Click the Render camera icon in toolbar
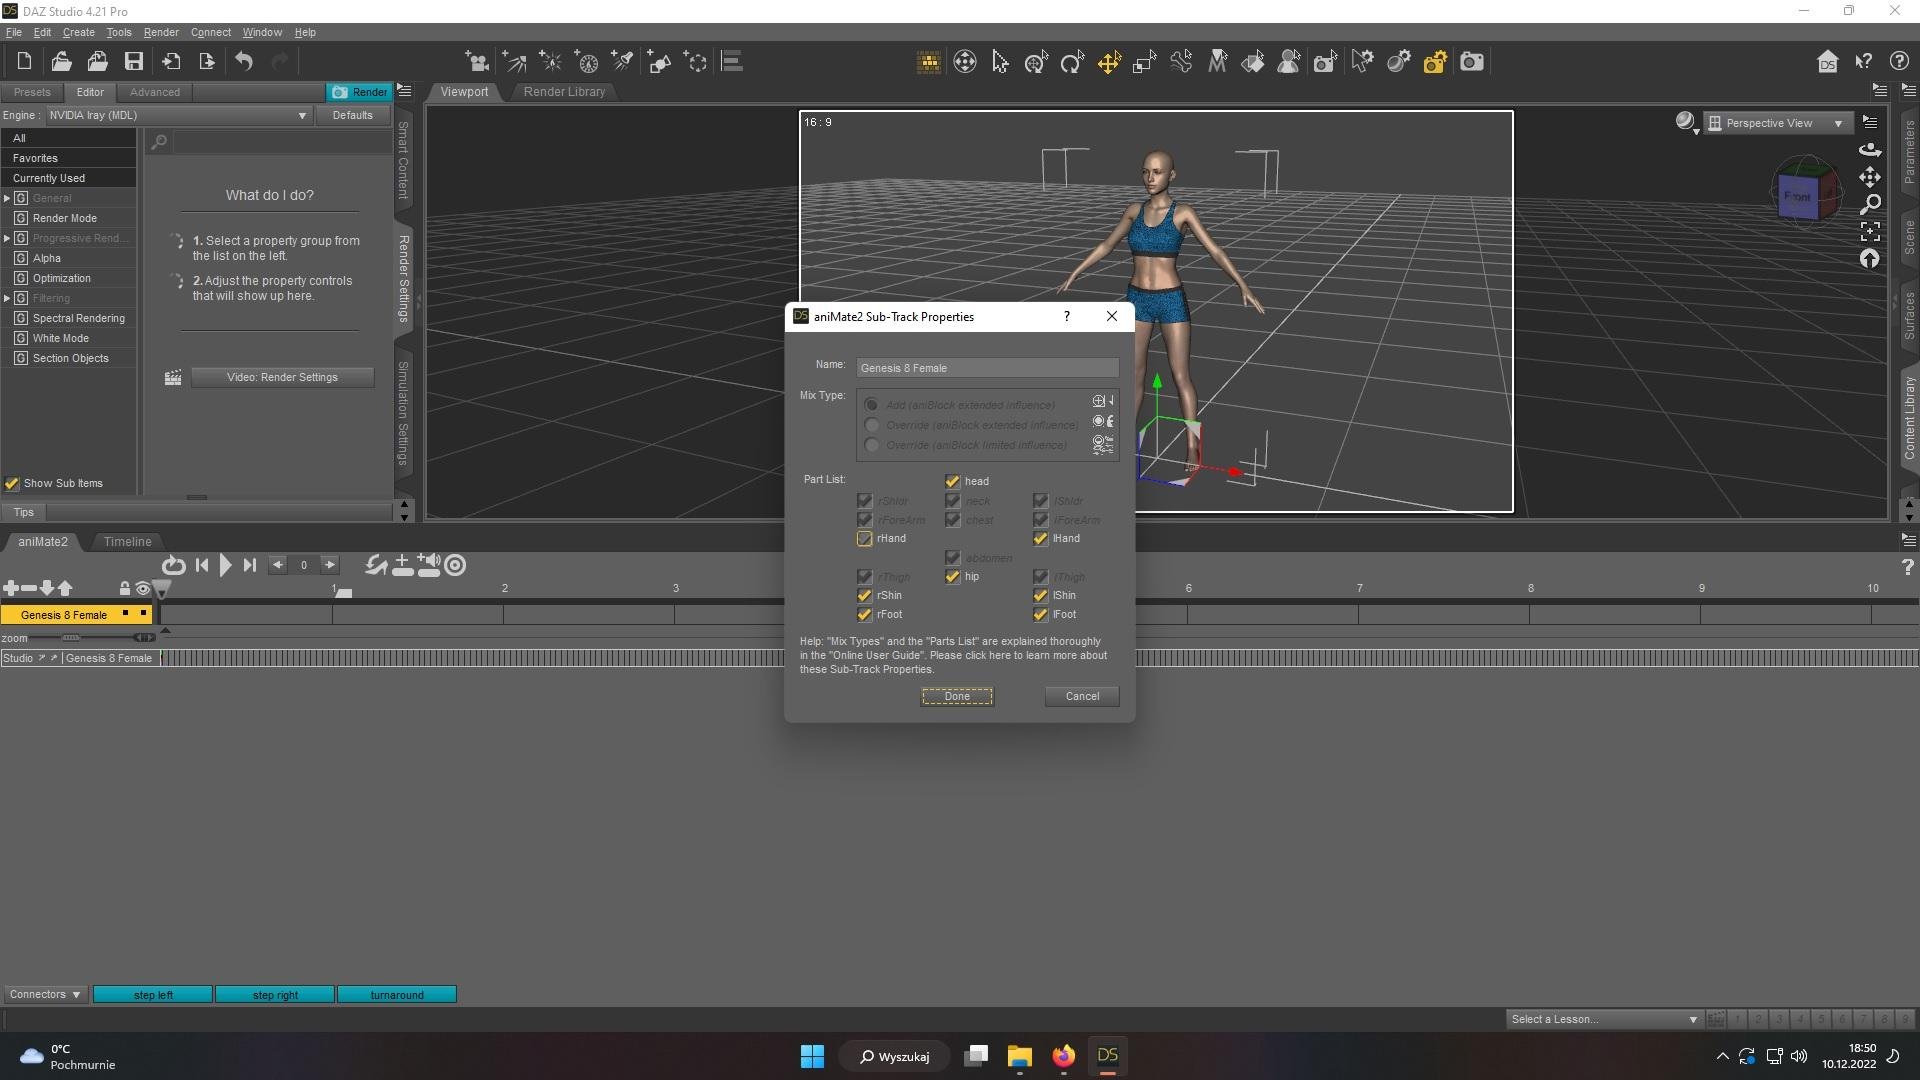This screenshot has height=1080, width=1920. point(1471,62)
